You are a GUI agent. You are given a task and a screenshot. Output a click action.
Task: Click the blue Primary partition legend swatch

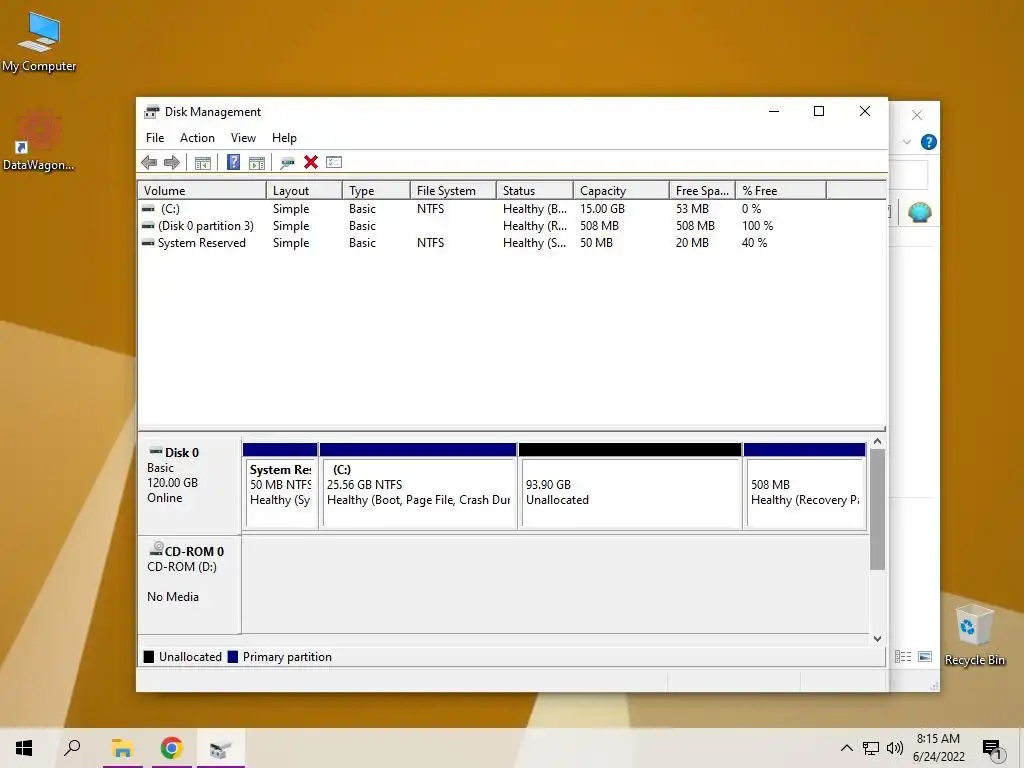point(232,657)
